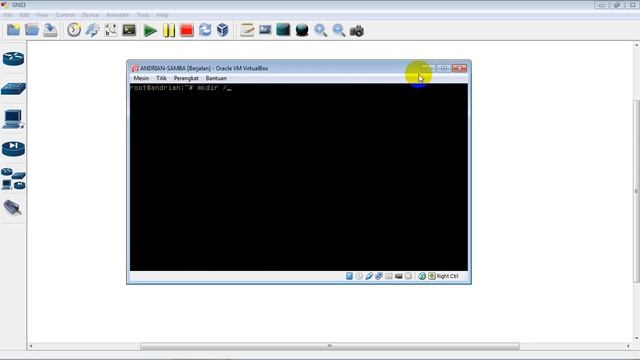Viewport: 640px width, 360px height.
Task: Maximize the ANDRIAN-SAMBA VirtualBox window
Action: coord(444,68)
